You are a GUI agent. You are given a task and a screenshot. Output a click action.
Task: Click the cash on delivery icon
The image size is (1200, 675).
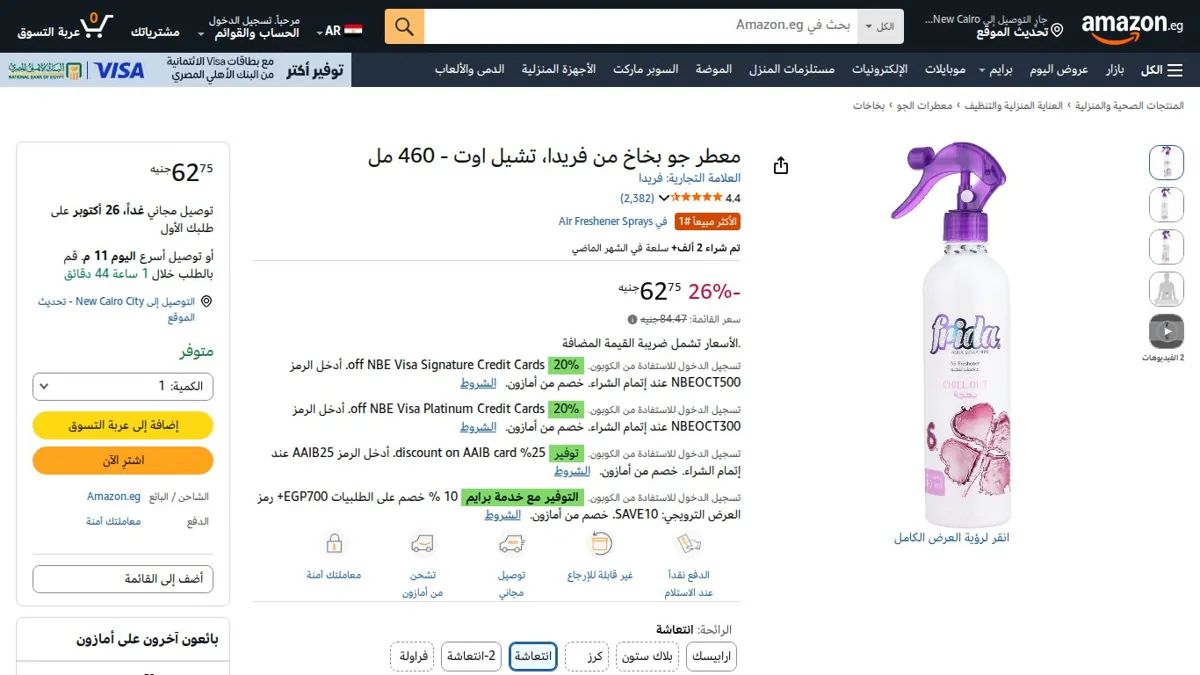(x=688, y=544)
